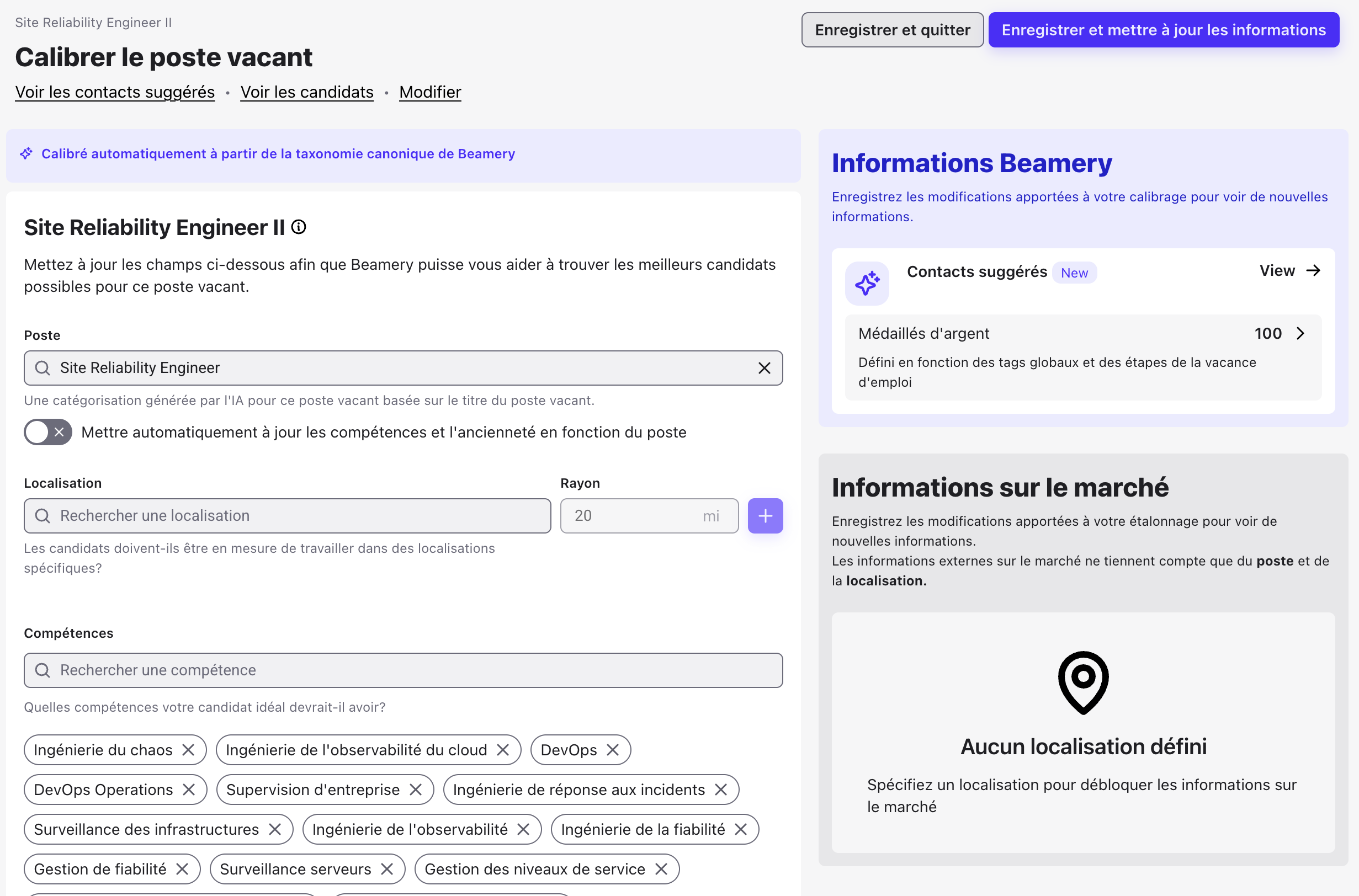Remove the Supervision d'entreprise skill tag

tap(415, 790)
